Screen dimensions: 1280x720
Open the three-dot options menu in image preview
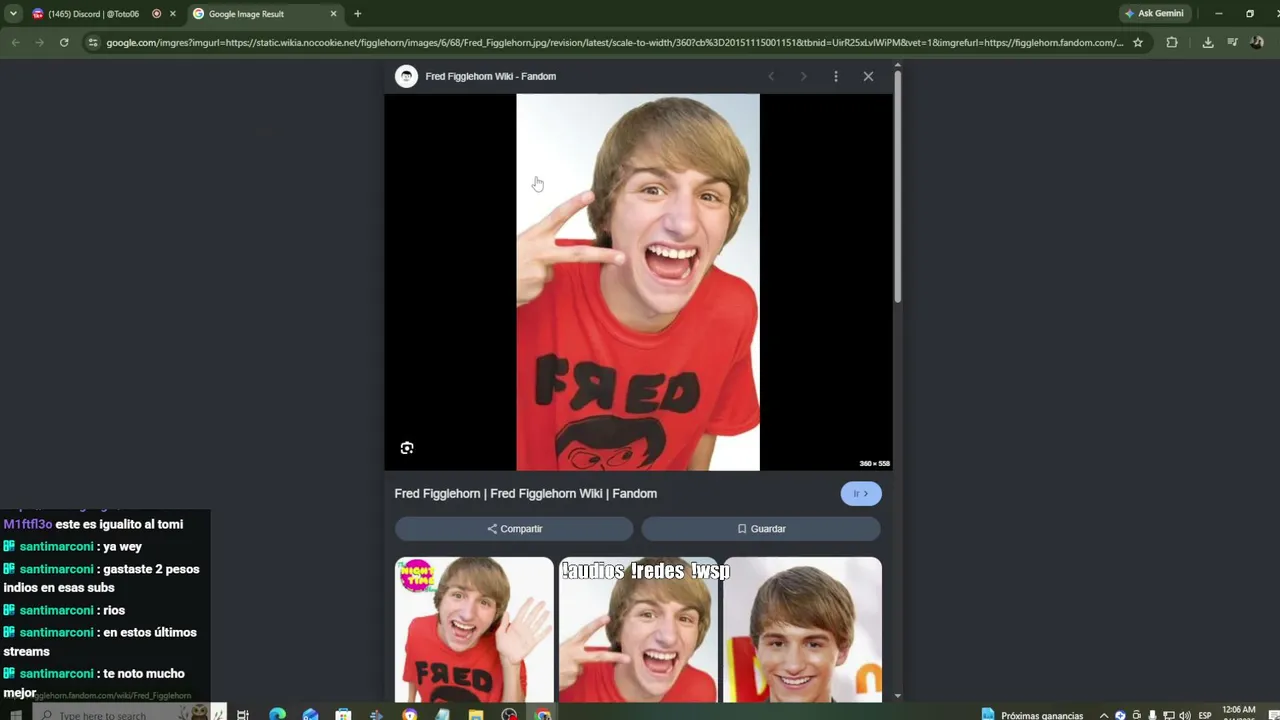[836, 76]
